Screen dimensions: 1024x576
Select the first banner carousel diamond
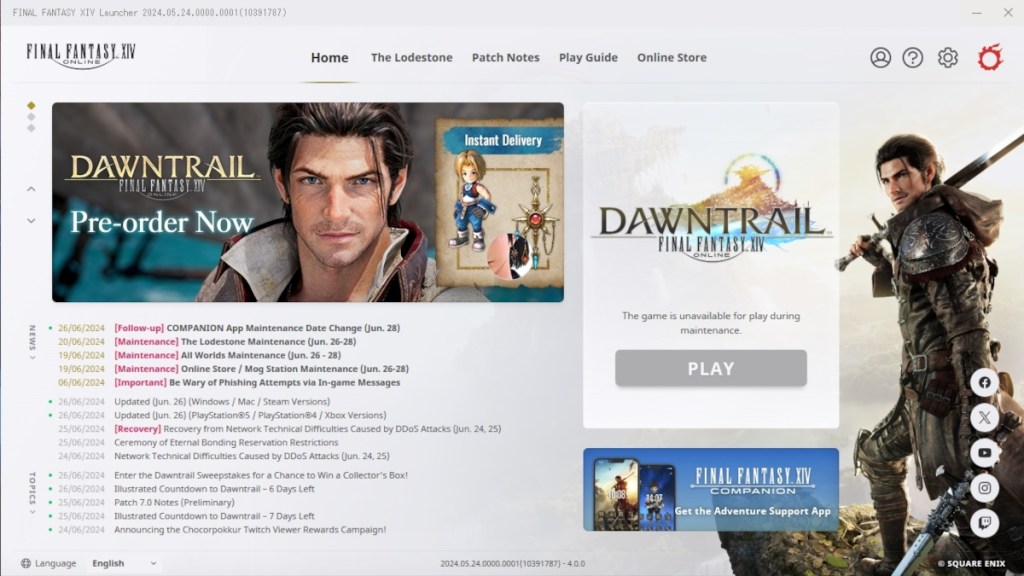click(x=30, y=103)
